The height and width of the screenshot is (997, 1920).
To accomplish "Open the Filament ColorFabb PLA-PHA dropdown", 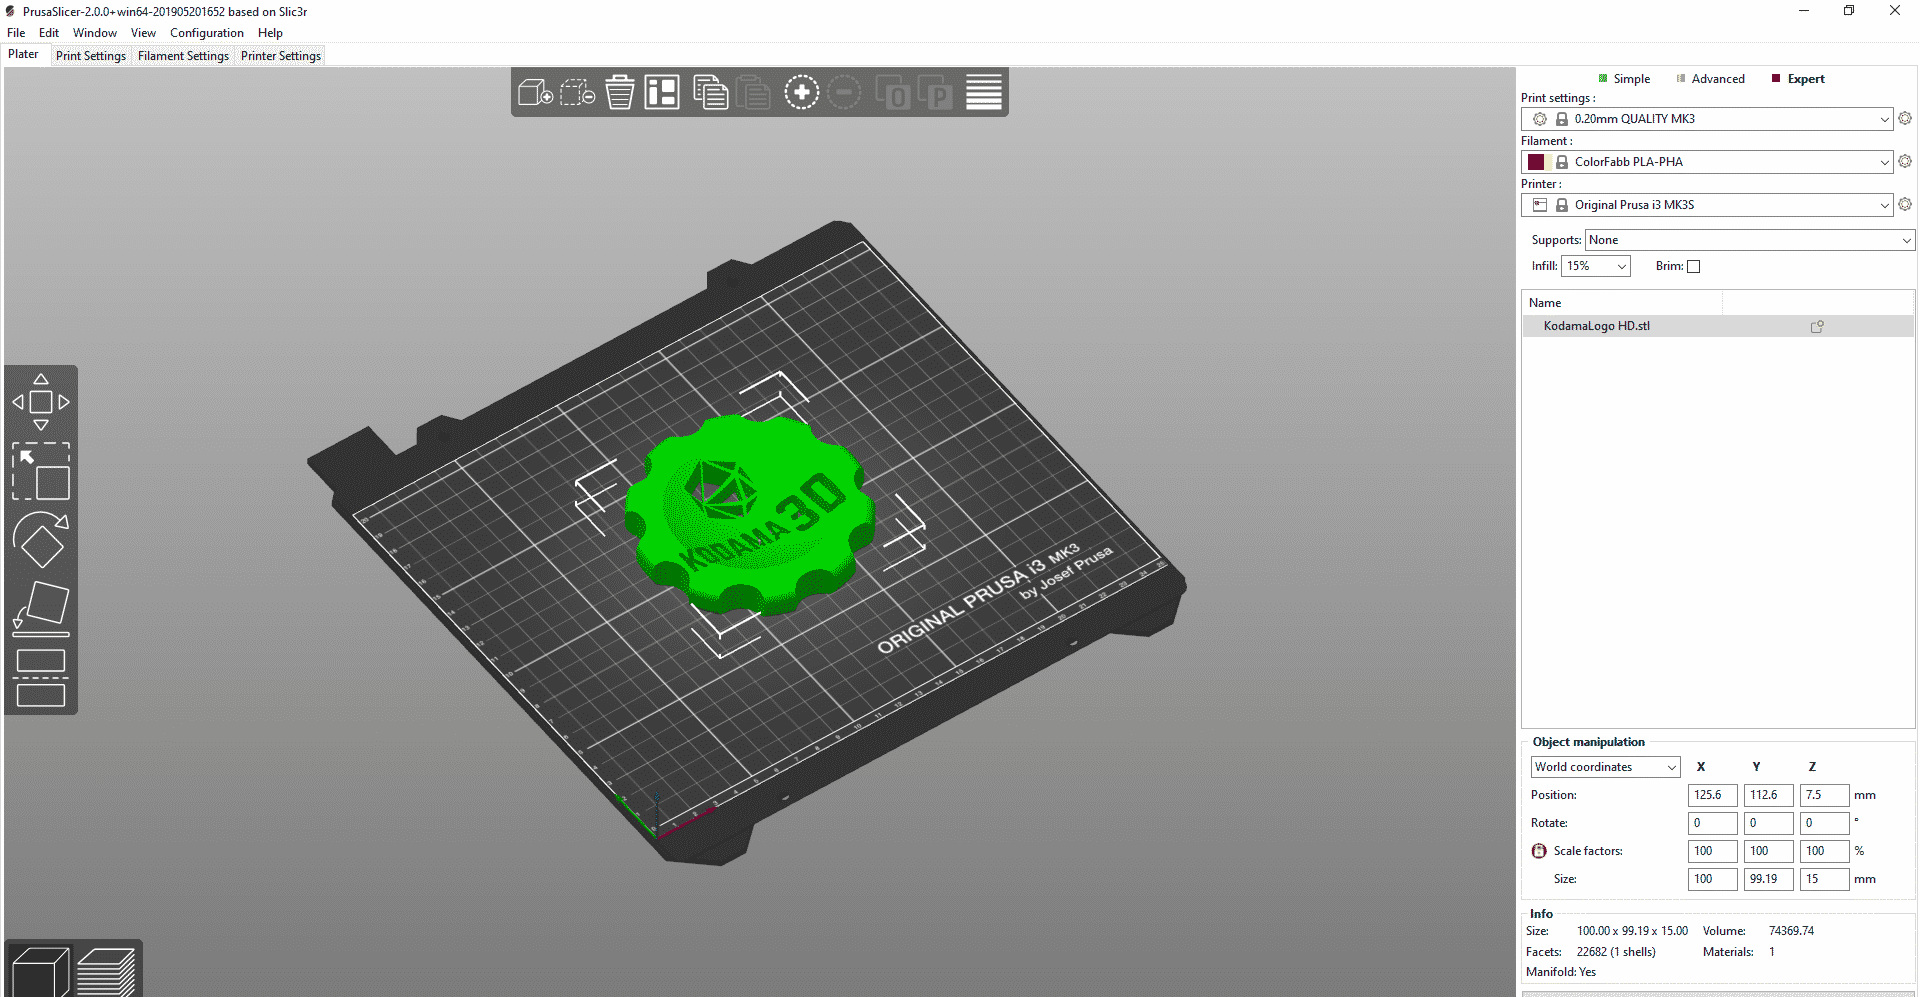I will [1707, 162].
